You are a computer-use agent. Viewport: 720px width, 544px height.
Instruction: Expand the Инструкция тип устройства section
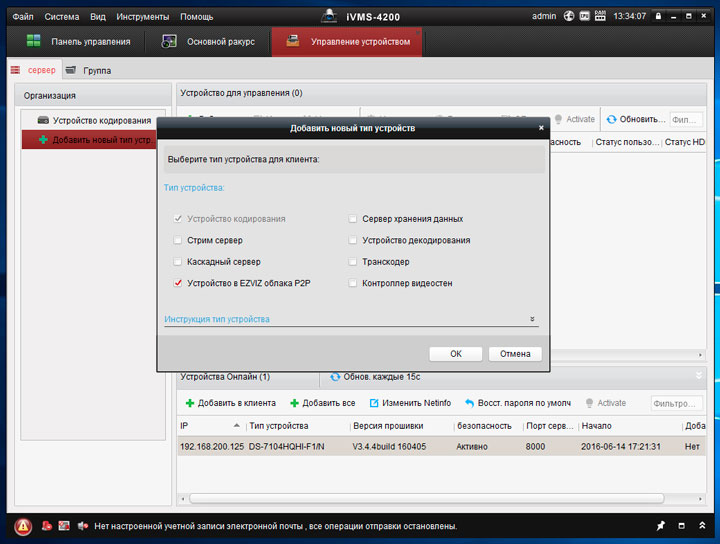[532, 319]
